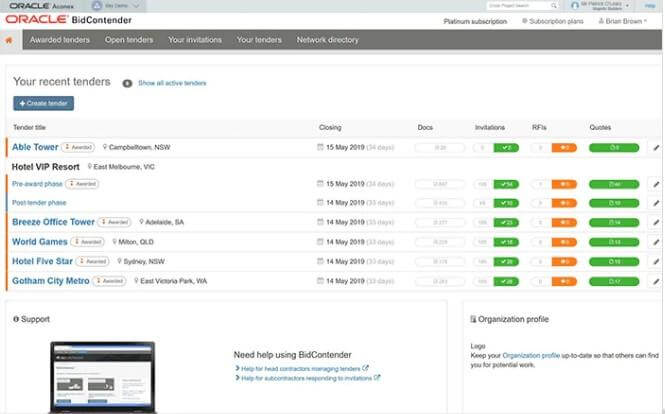
Task: Click the Awarded badge next to Able Tower
Action: pos(78,147)
